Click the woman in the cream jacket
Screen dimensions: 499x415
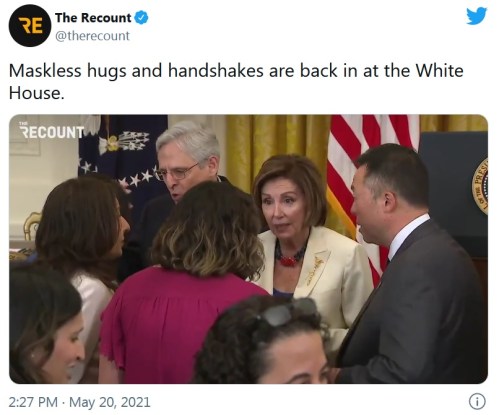pyautogui.click(x=307, y=240)
